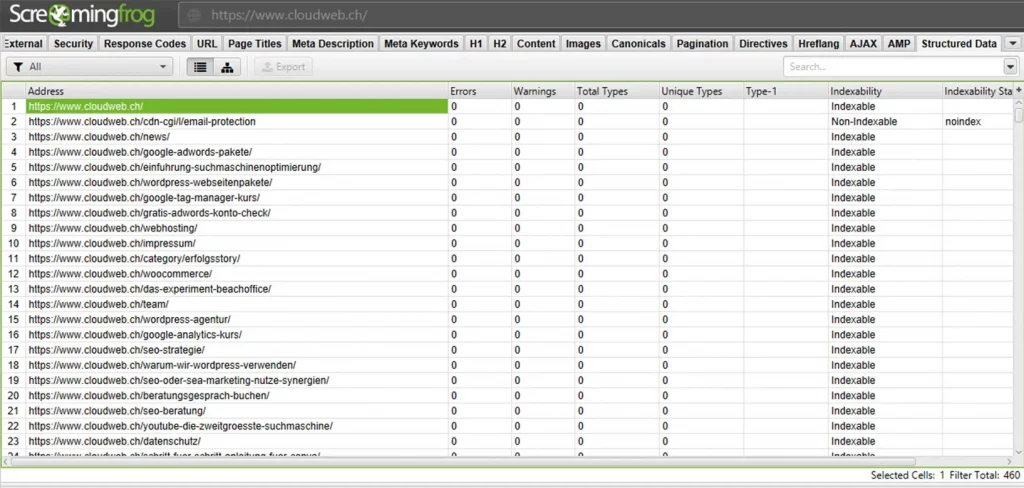The width and height of the screenshot is (1024, 488).
Task: Open the tab overflow dropdown
Action: click(x=1012, y=44)
